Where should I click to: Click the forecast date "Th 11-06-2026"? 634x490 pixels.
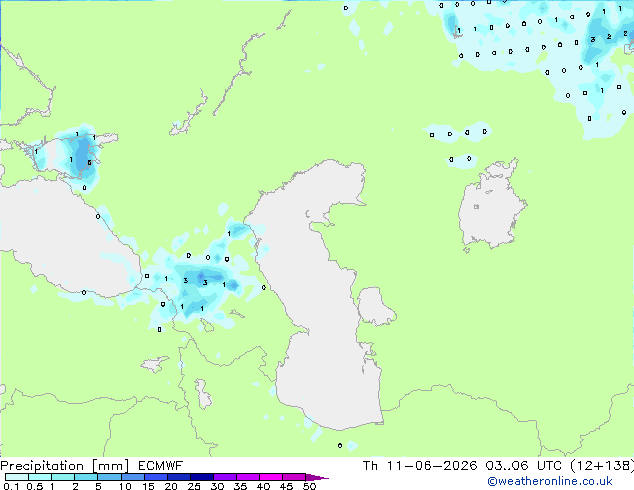click(x=420, y=466)
